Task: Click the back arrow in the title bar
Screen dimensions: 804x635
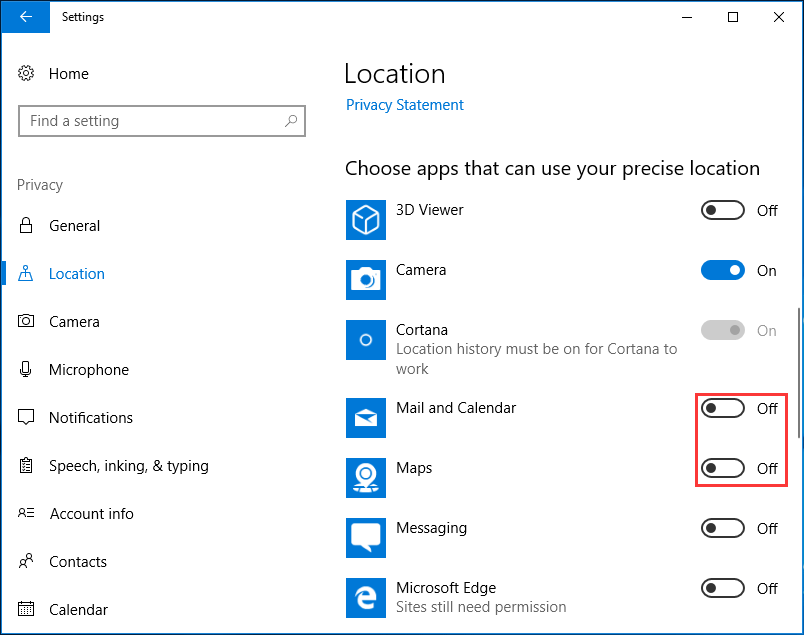Action: point(25,16)
